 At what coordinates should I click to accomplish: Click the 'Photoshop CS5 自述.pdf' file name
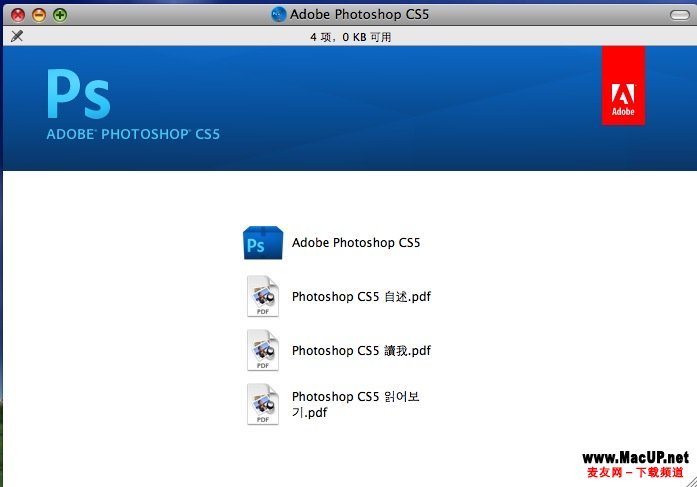(x=361, y=296)
